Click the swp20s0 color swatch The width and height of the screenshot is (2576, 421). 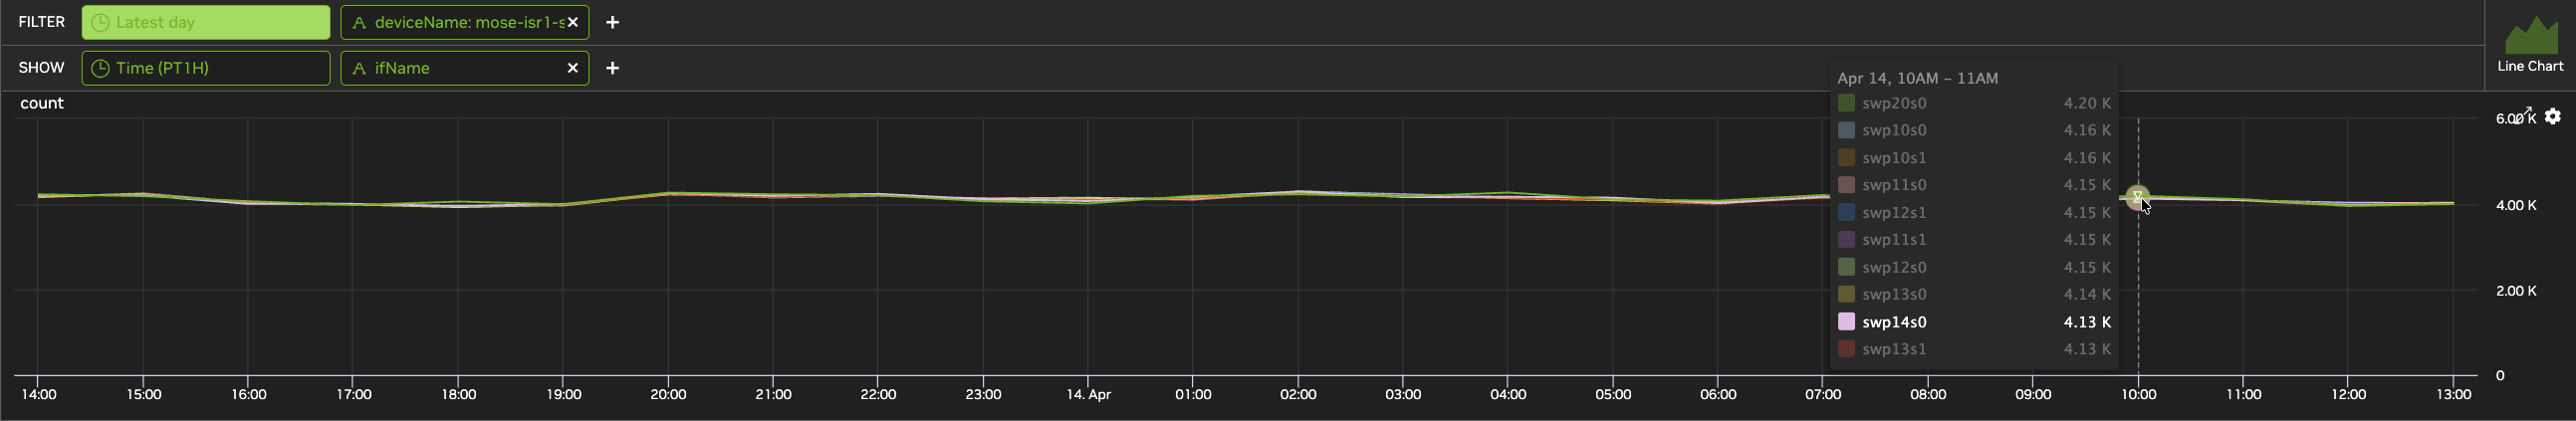pos(1847,103)
